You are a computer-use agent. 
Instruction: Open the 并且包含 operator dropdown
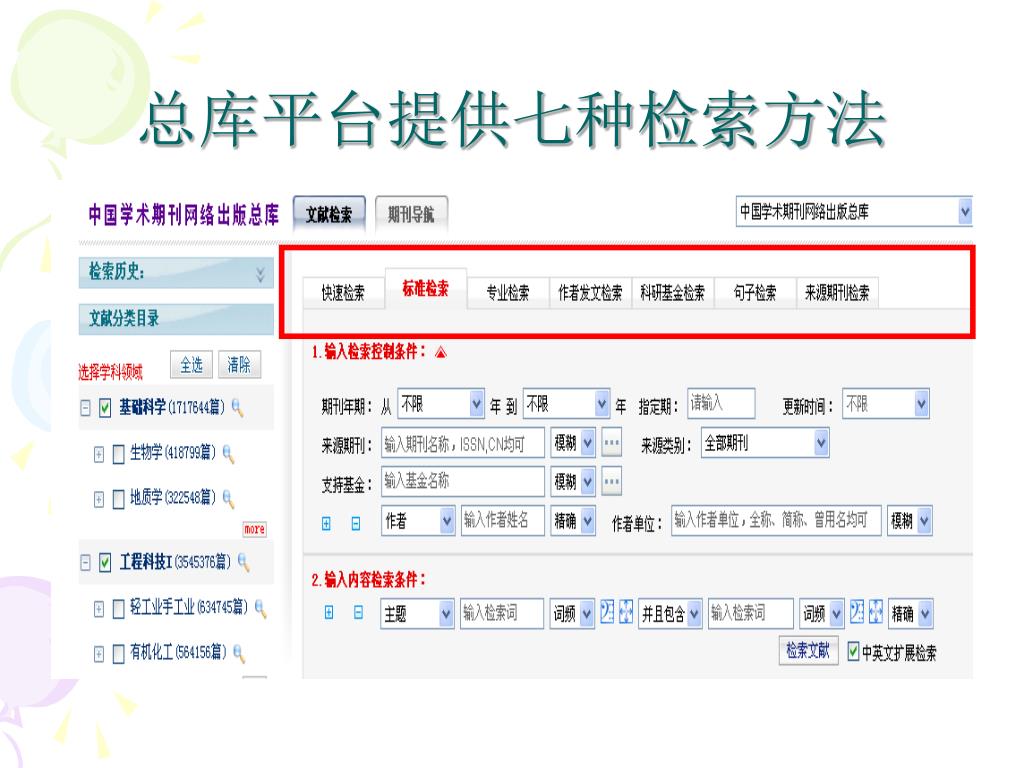click(x=694, y=614)
